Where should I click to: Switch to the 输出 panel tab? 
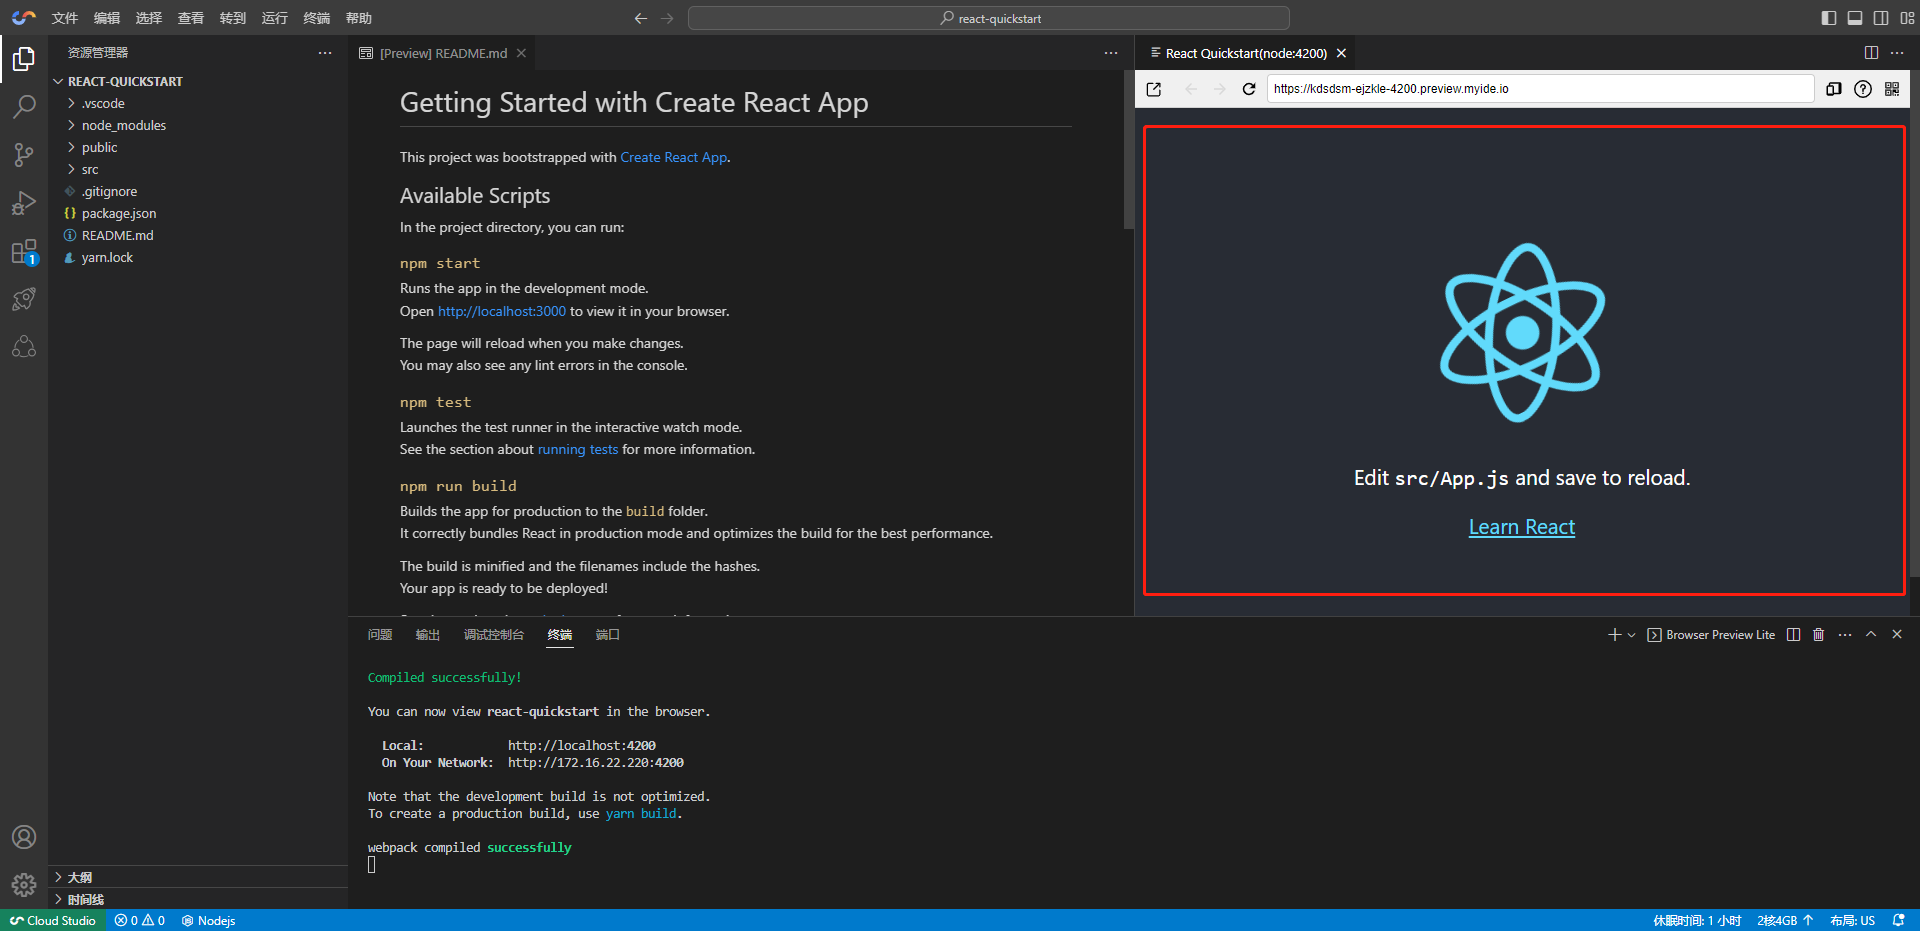428,635
